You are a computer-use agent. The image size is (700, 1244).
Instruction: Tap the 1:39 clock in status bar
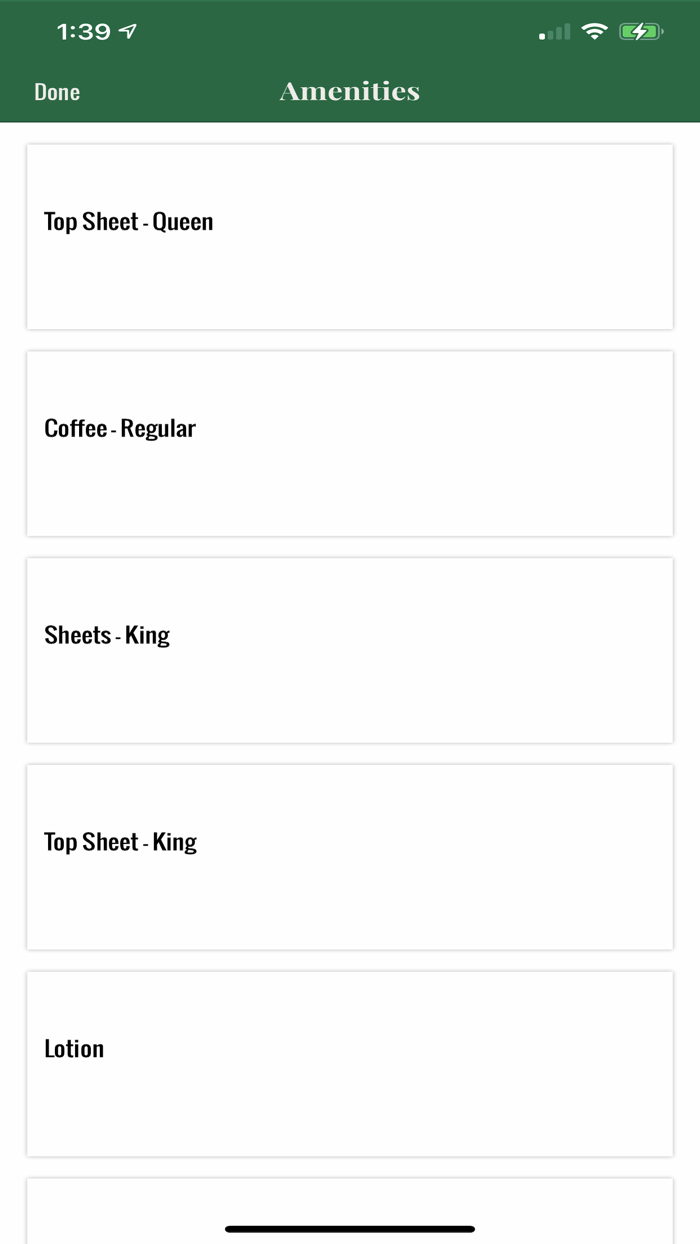click(83, 32)
